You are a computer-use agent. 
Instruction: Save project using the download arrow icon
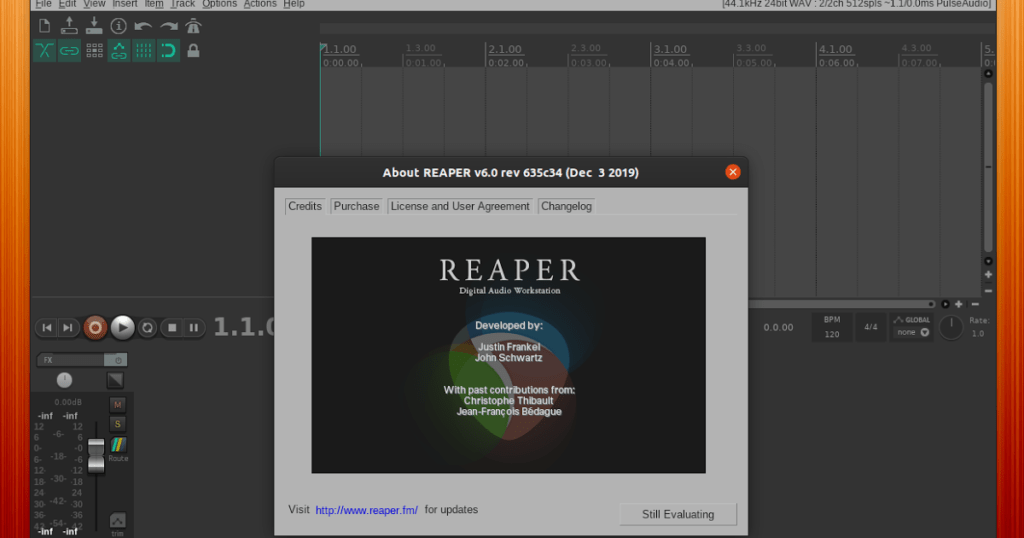pyautogui.click(x=93, y=26)
